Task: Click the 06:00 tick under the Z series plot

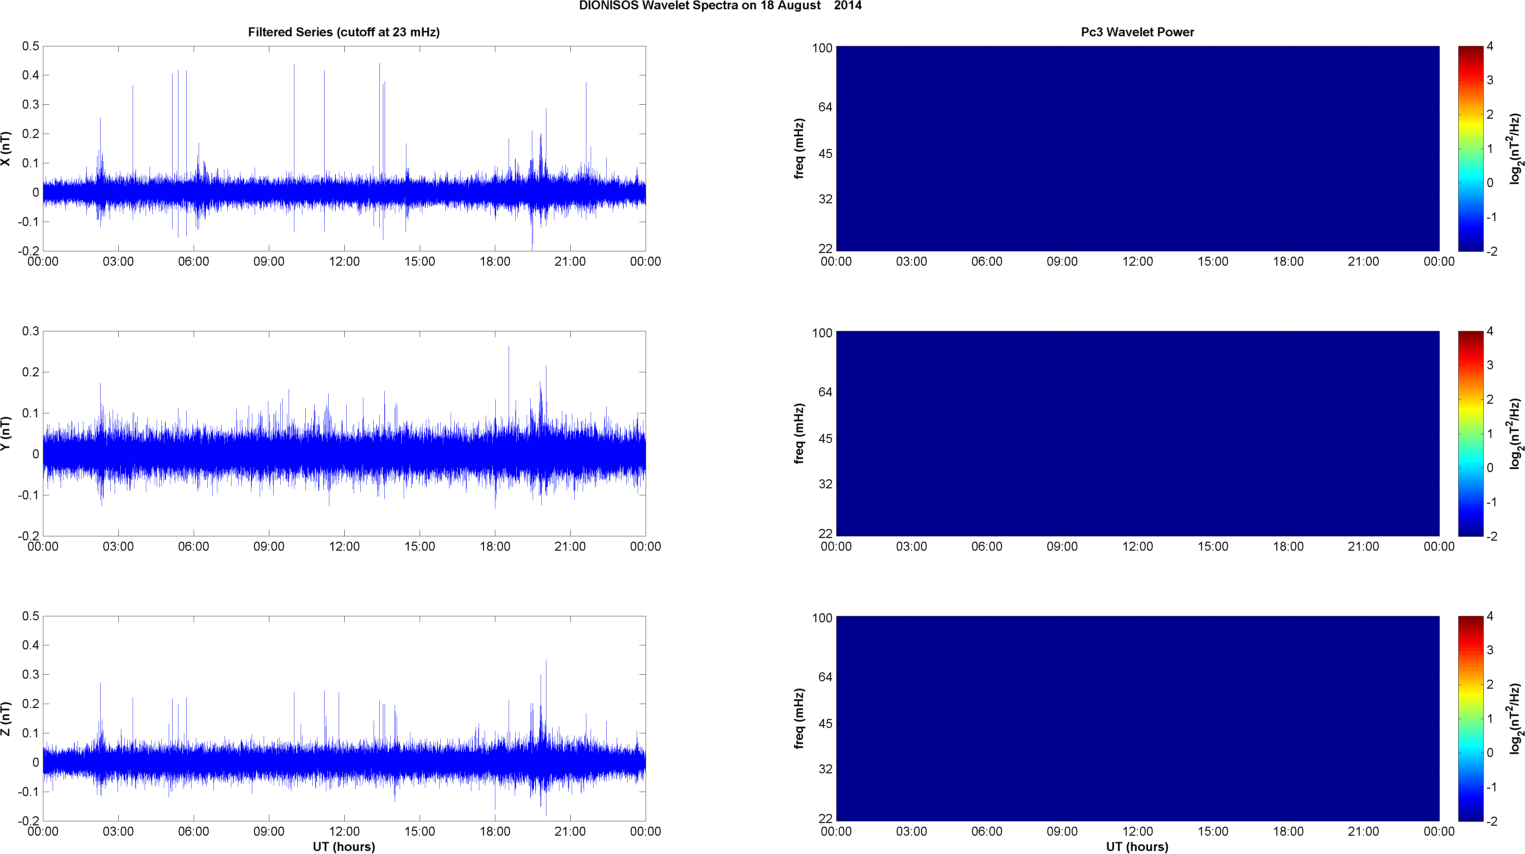Action: [194, 832]
